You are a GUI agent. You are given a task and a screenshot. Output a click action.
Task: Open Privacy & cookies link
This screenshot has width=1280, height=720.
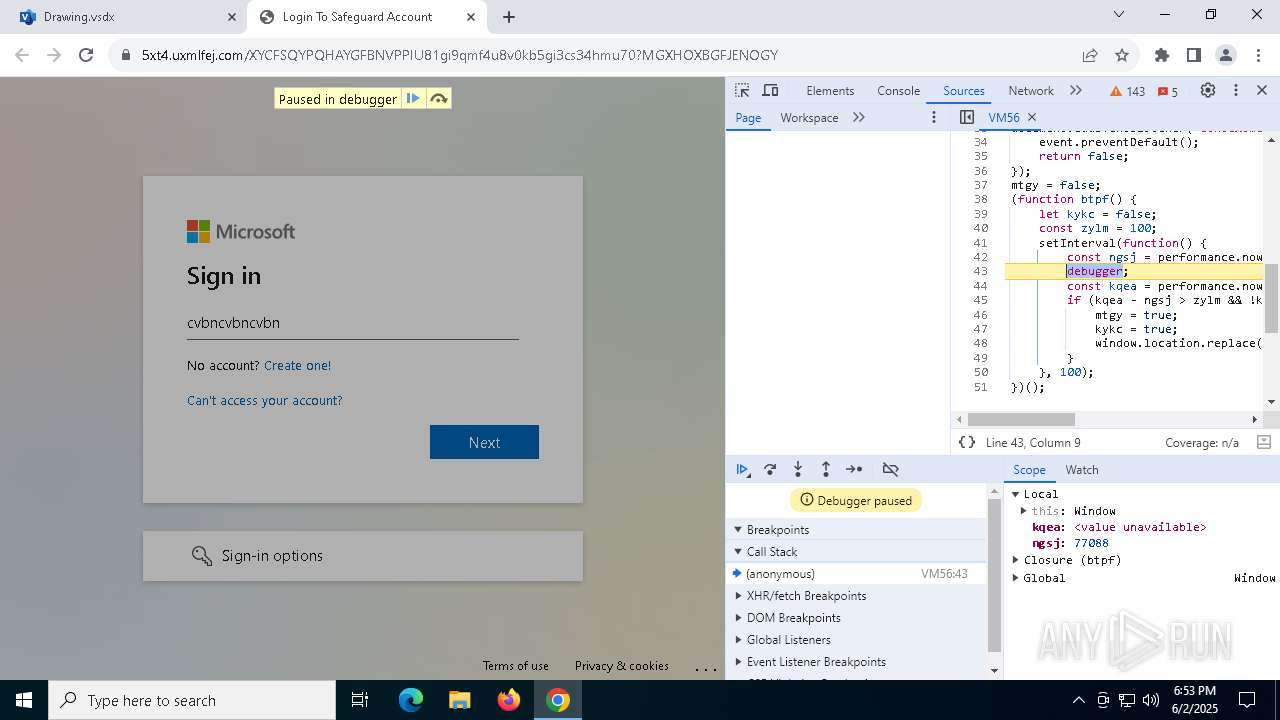621,666
